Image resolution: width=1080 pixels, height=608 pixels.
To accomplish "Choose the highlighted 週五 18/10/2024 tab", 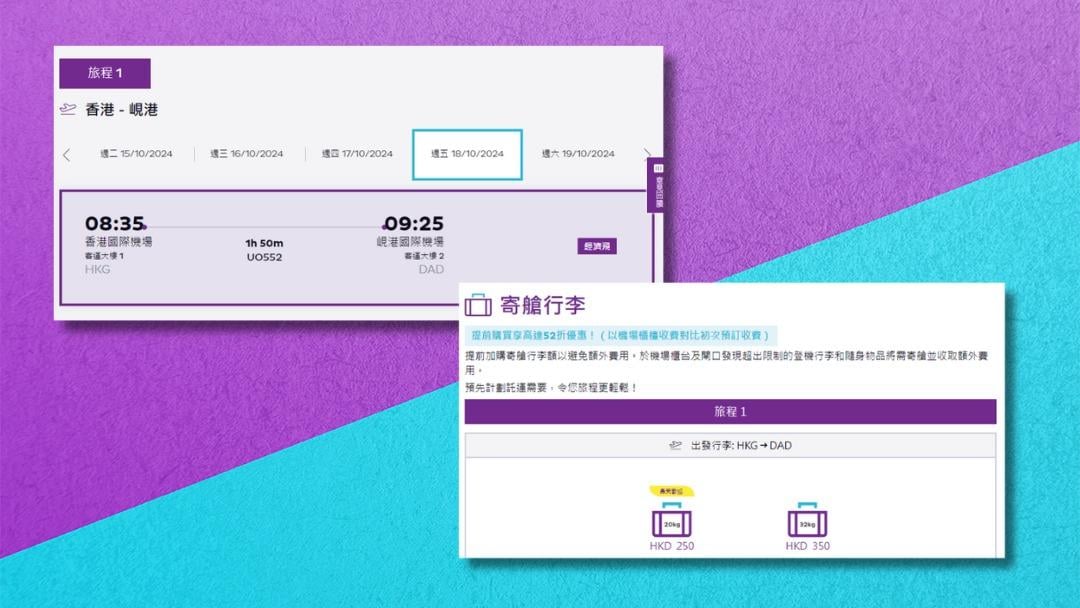I will pos(467,154).
